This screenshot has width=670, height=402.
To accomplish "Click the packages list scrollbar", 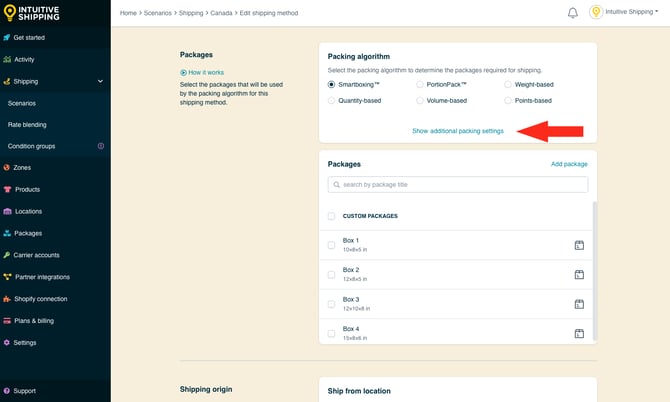I will point(594,271).
